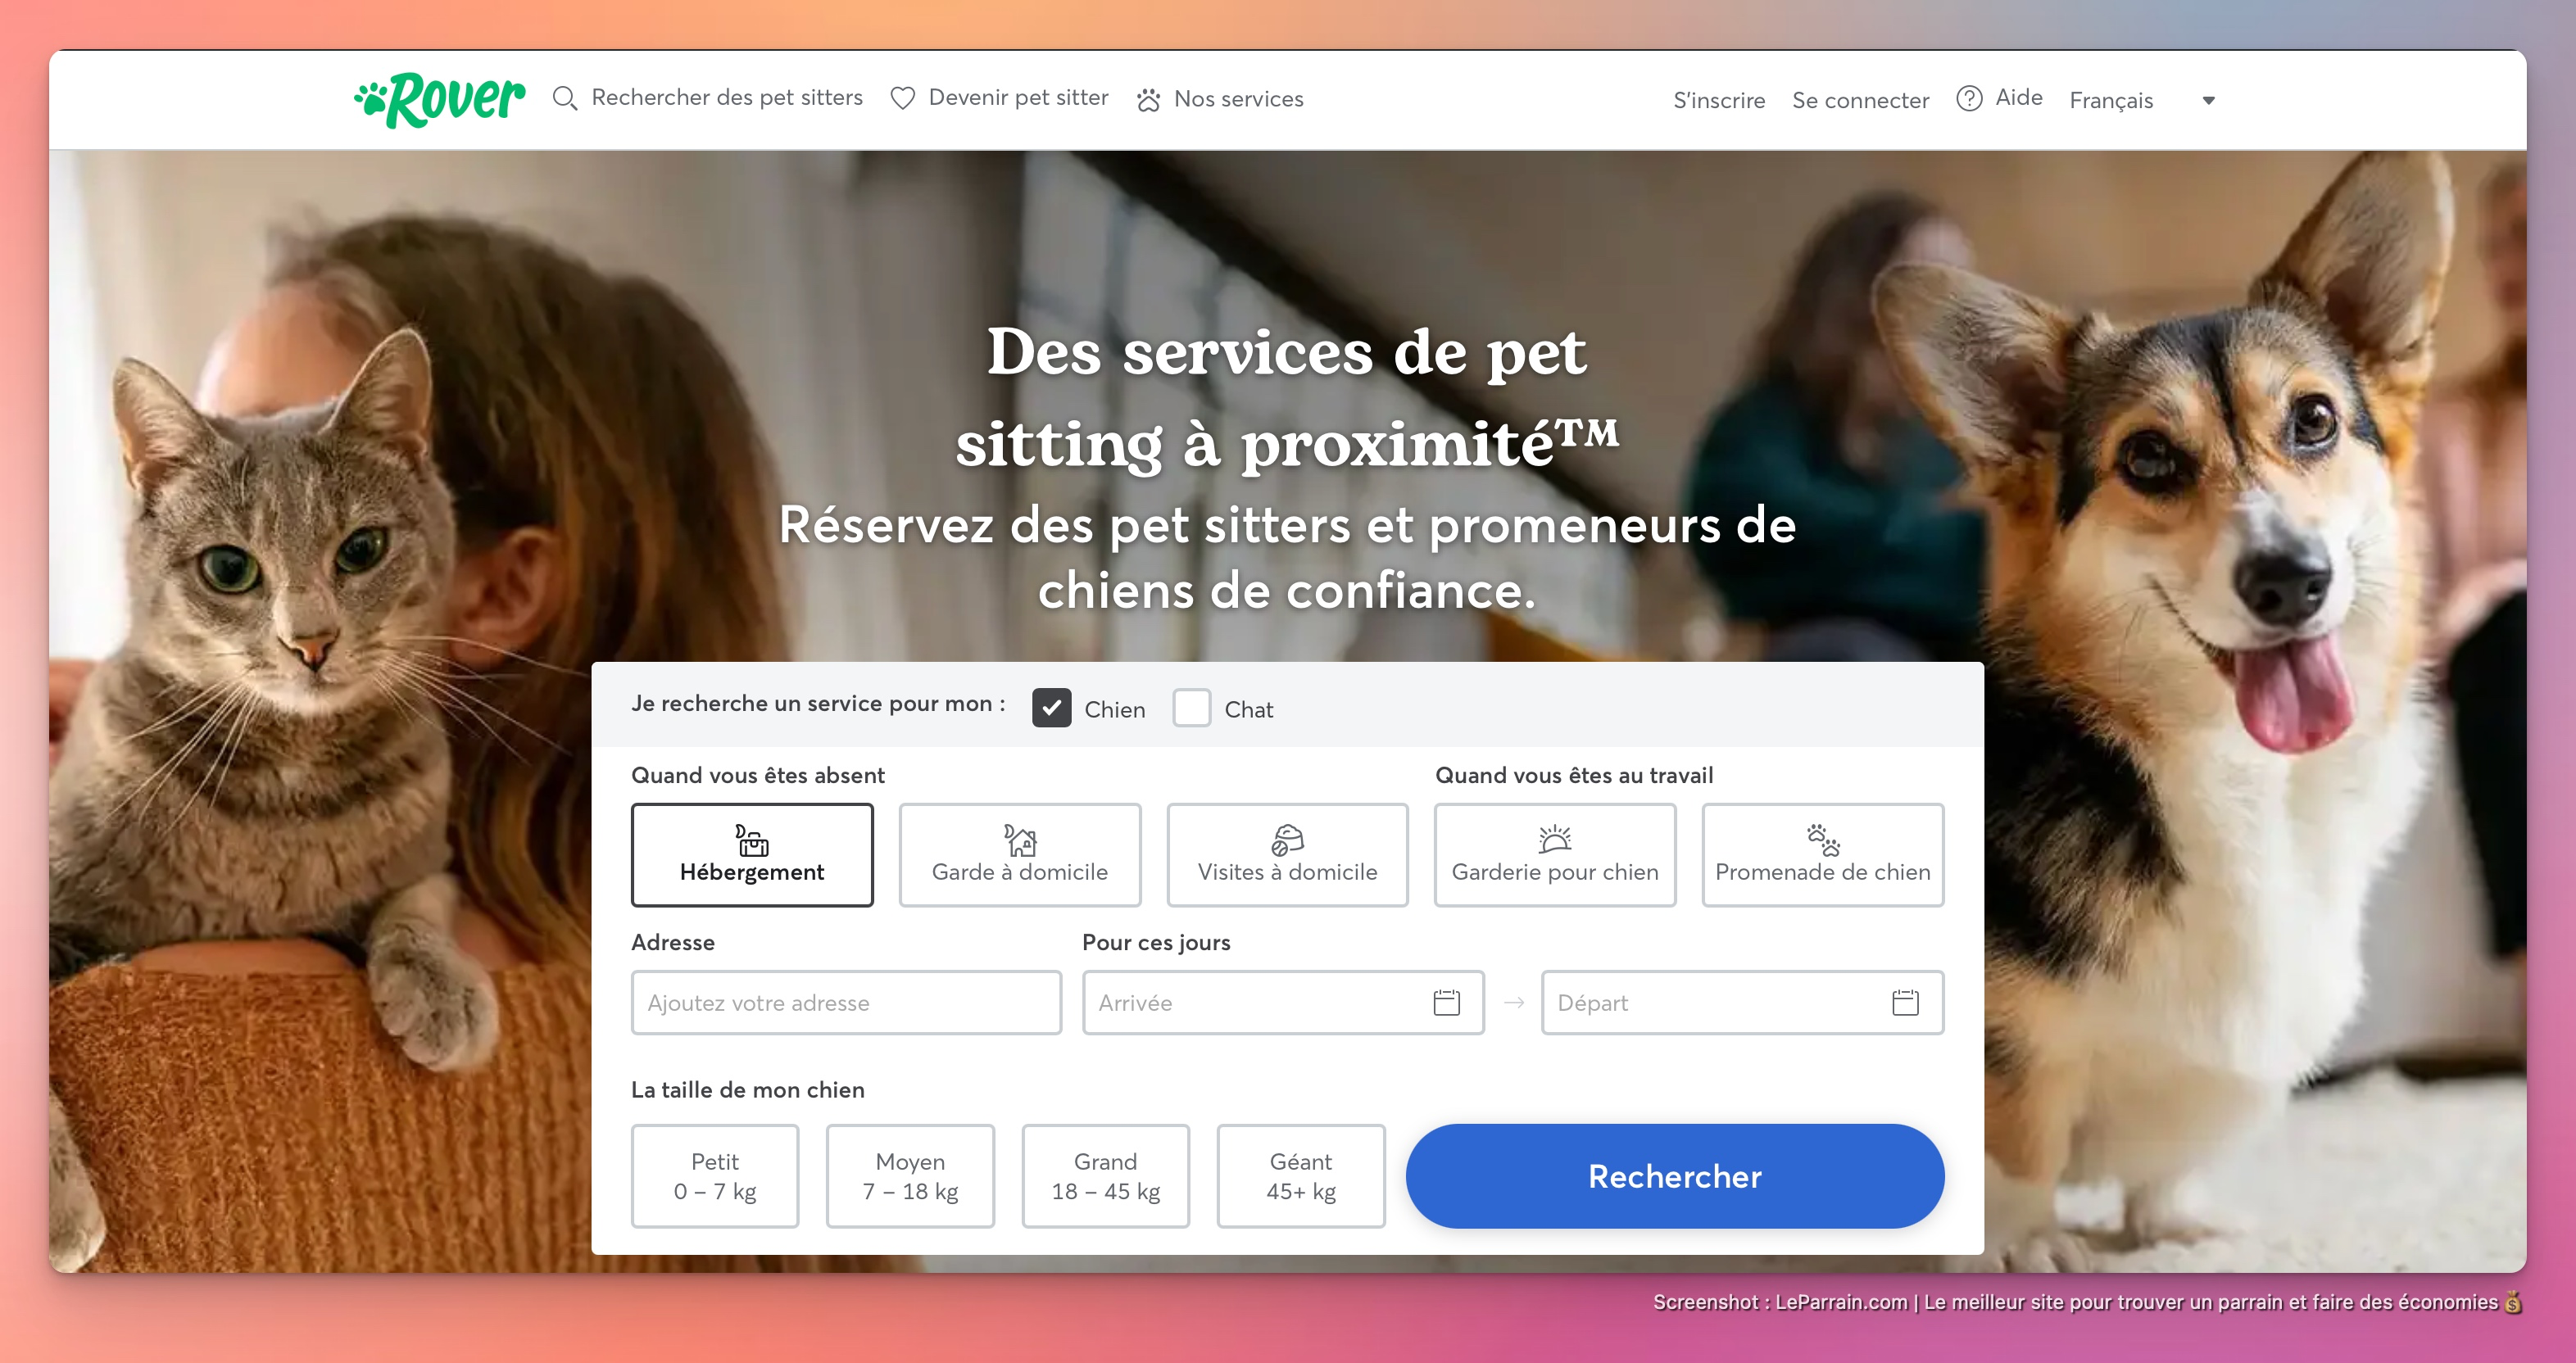Screen dimensions: 2576x1363
Task: Open the Arrivée calendar icon
Action: pos(1446,1002)
